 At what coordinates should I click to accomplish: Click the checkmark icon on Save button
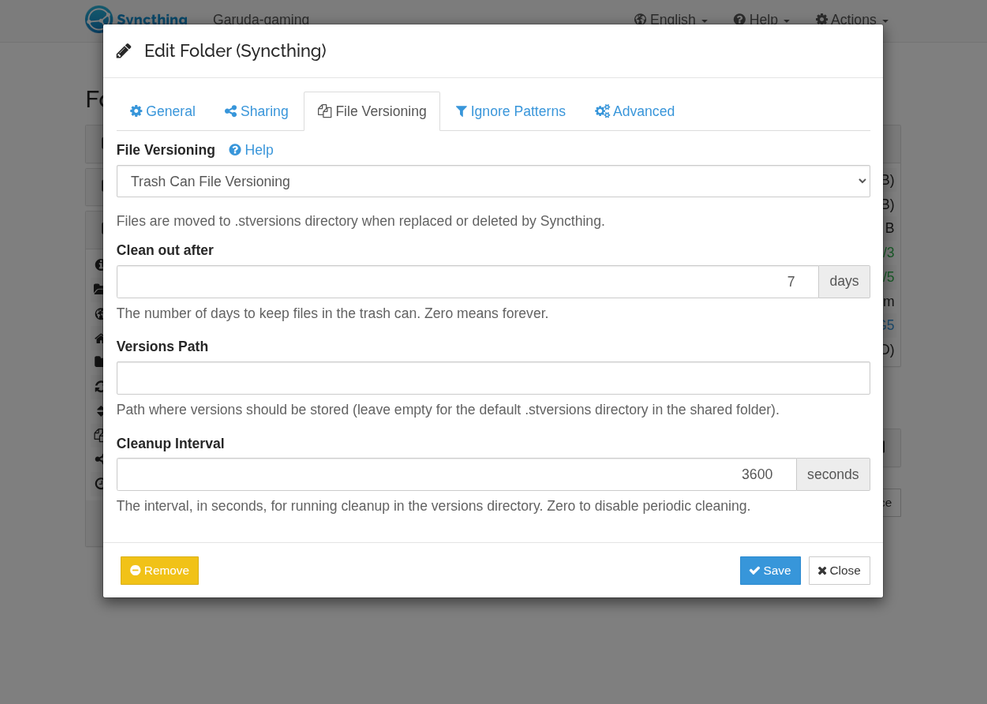coord(755,571)
